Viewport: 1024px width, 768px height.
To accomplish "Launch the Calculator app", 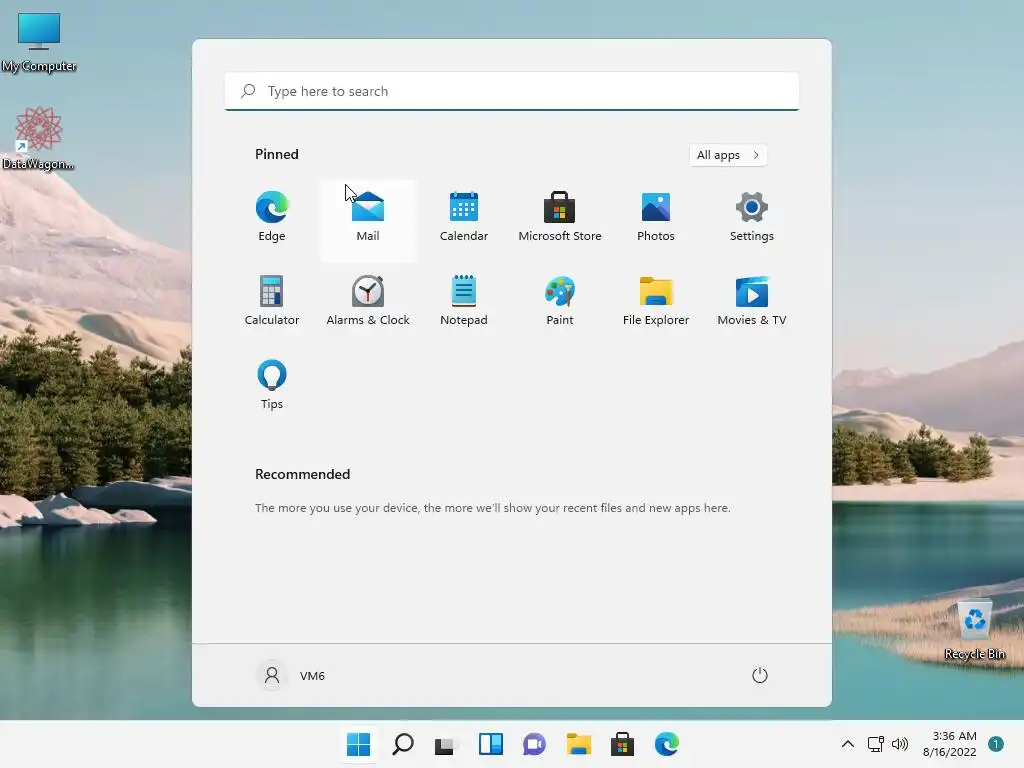I will 272,301.
